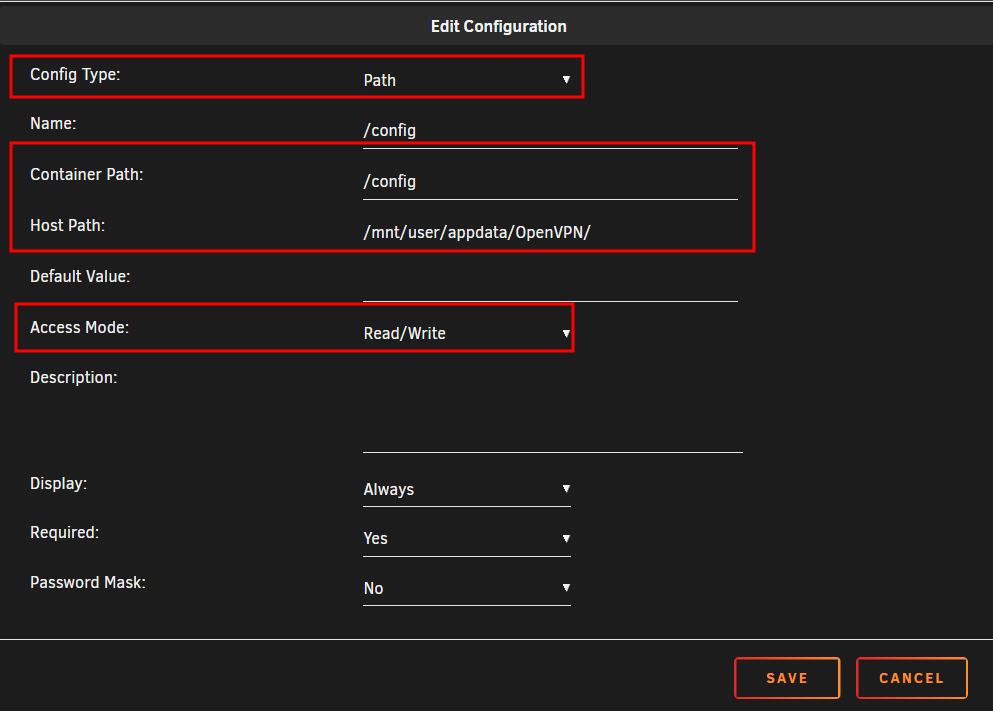Click the Config Type label
Screen dimensions: 993x711
click(75, 75)
